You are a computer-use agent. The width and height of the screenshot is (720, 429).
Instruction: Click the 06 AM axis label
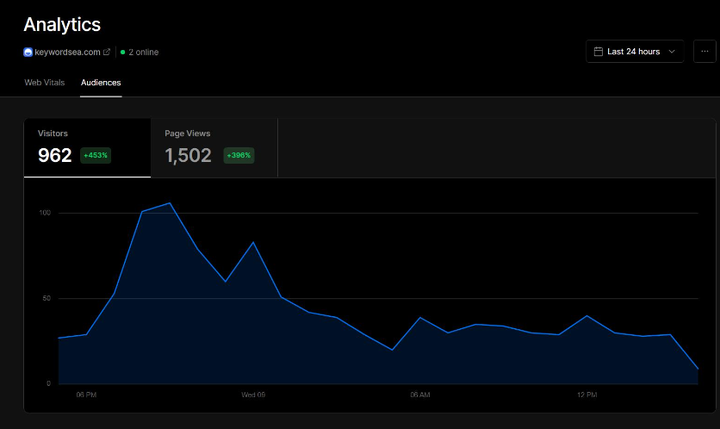click(x=420, y=395)
